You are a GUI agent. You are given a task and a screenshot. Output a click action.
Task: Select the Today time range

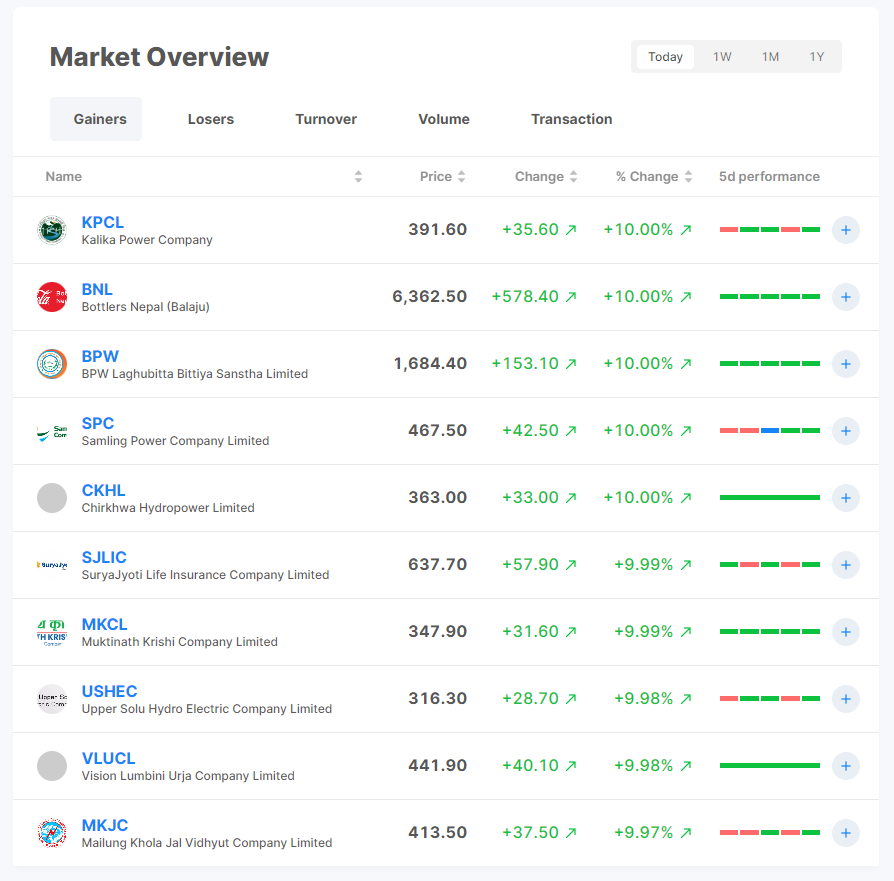tap(665, 57)
